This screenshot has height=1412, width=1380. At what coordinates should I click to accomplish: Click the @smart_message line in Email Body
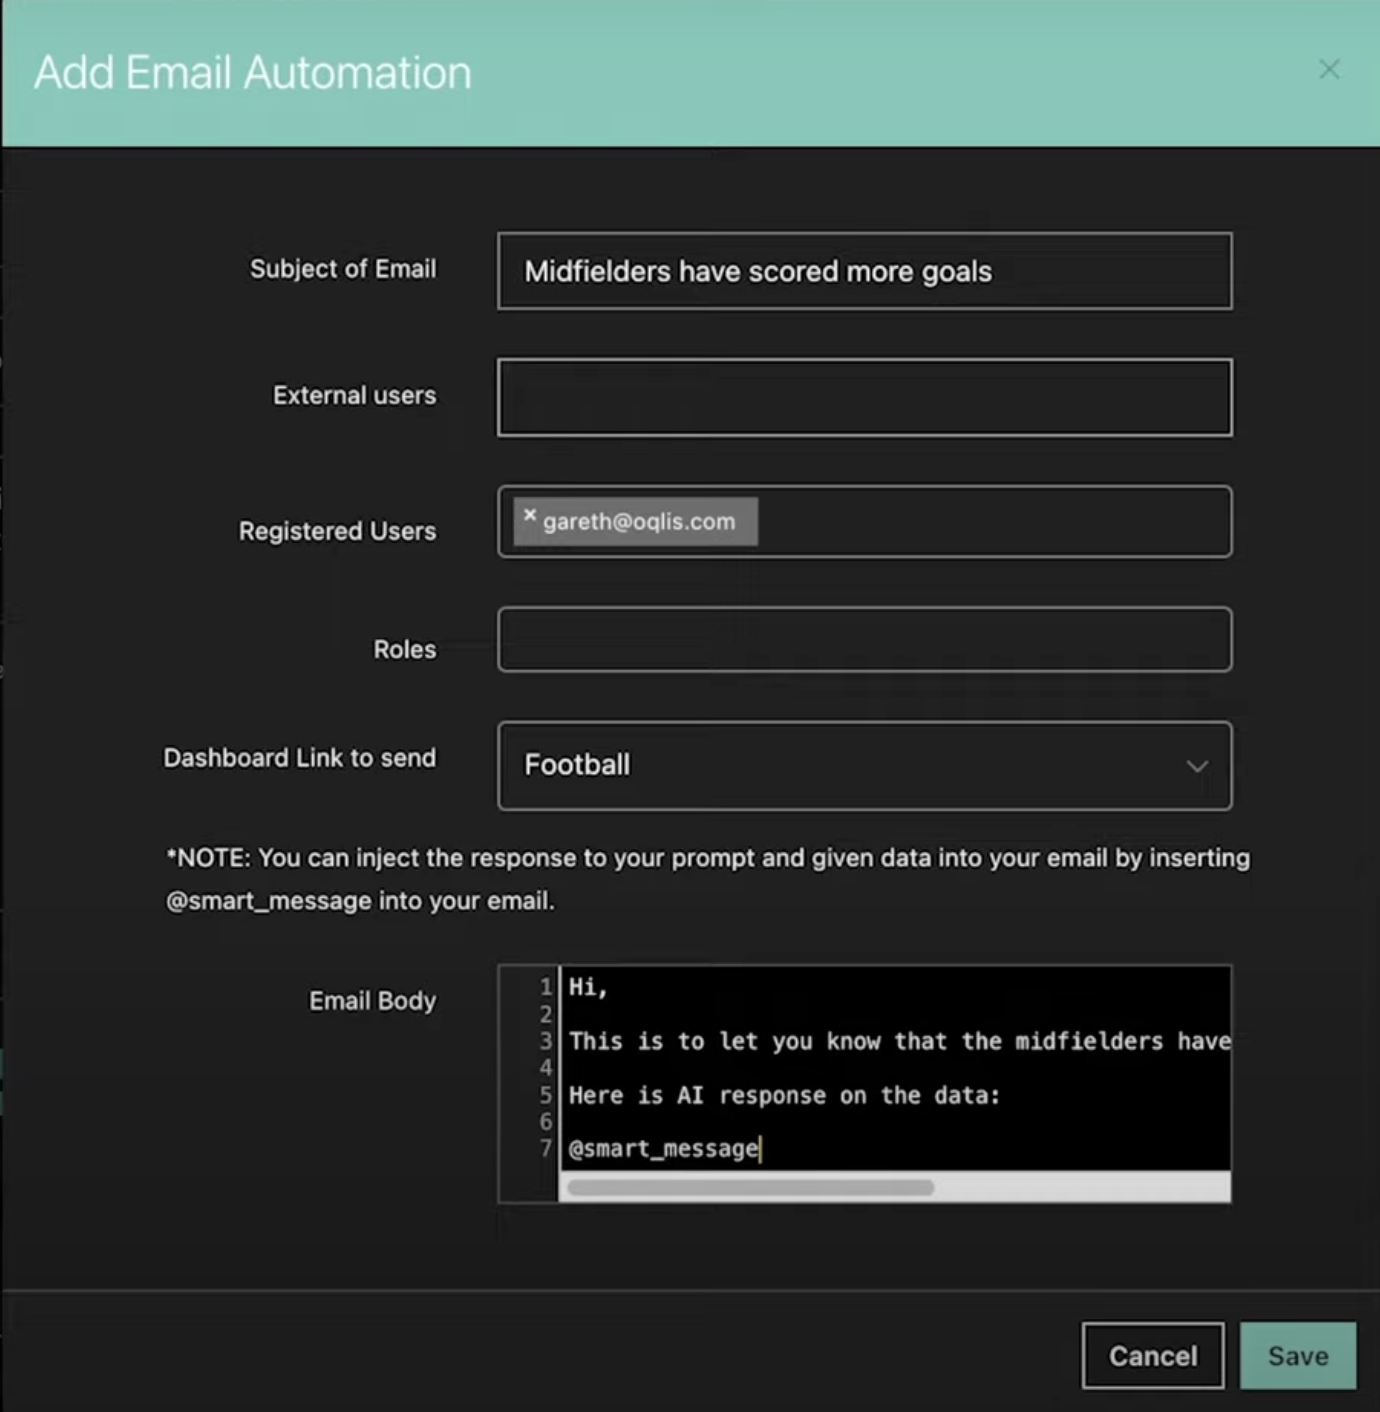click(x=664, y=1148)
